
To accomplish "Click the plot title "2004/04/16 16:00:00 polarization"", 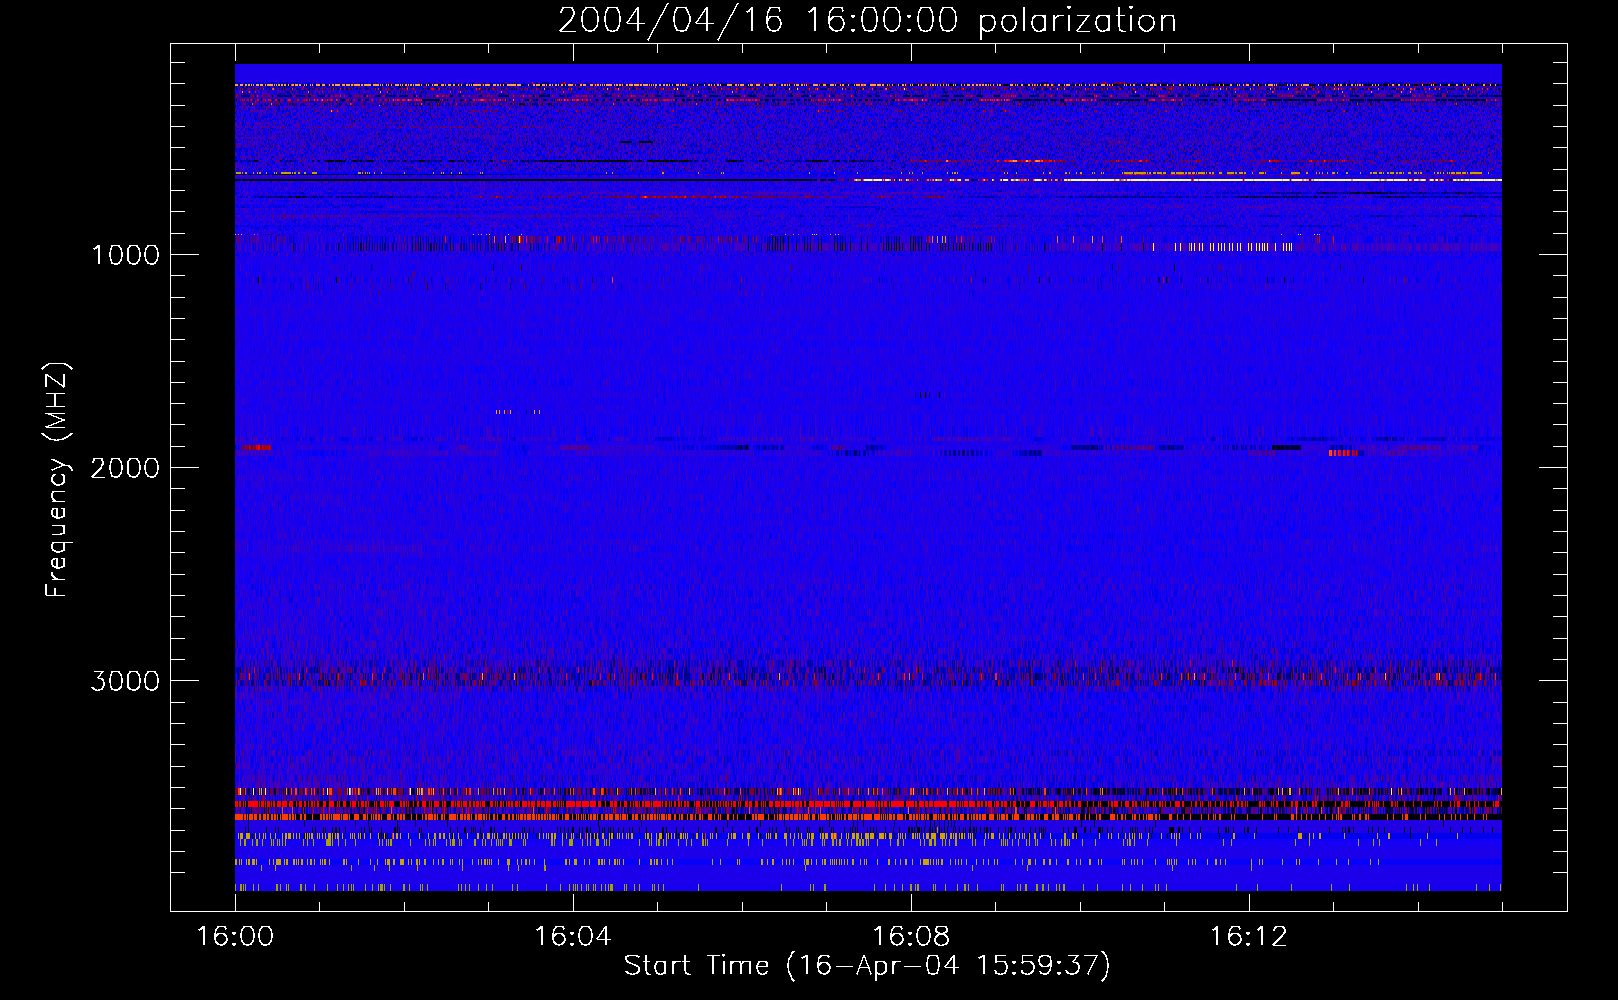I will coord(867,21).
